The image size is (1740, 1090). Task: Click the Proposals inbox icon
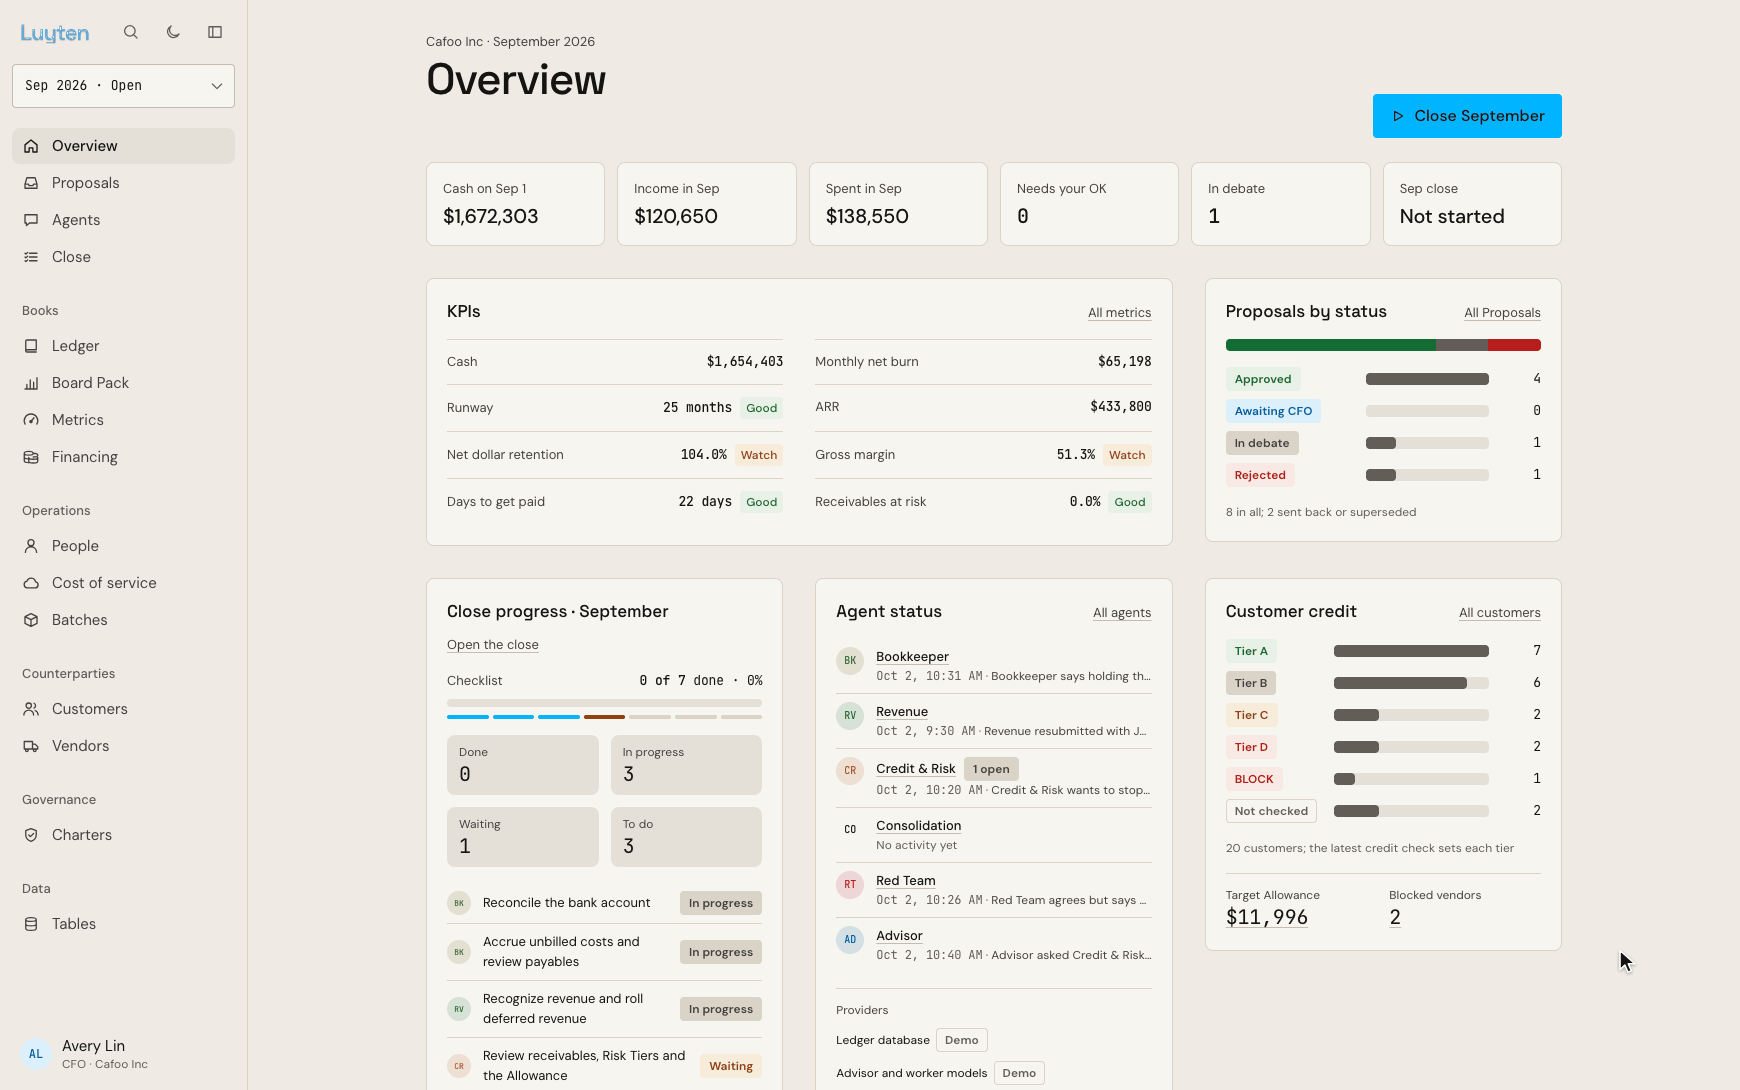31,183
